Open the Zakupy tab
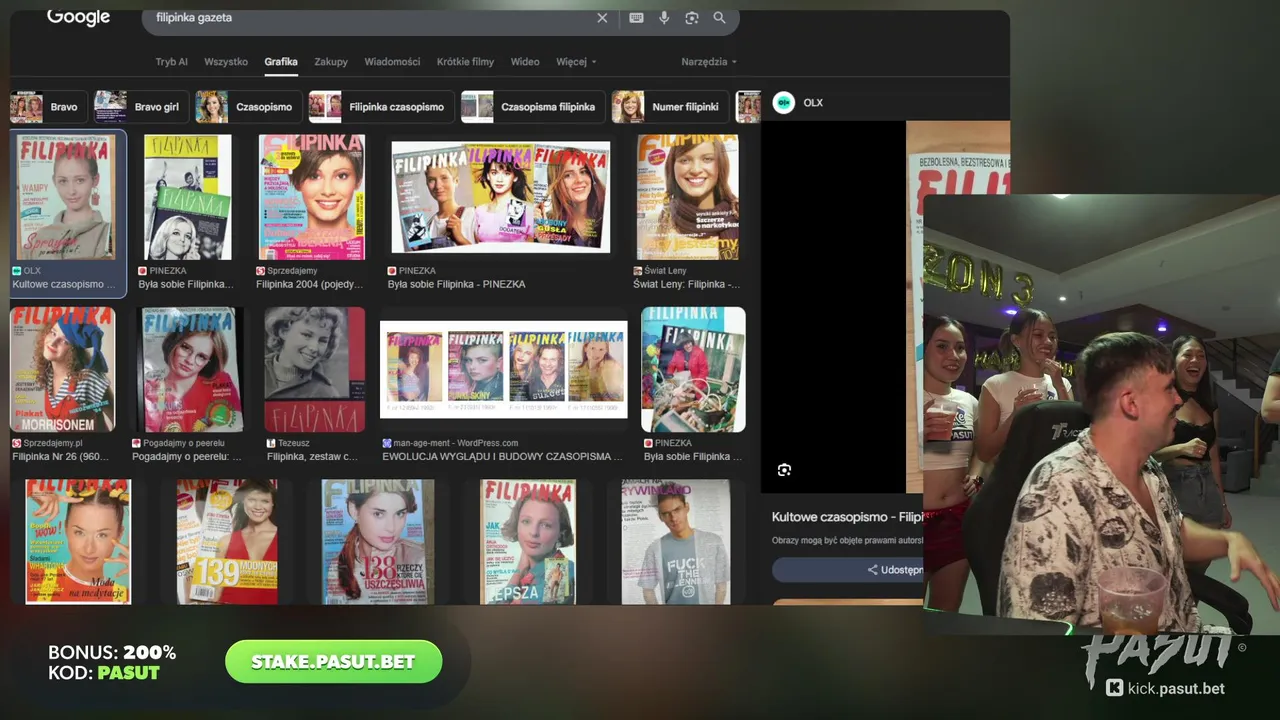Screen dimensions: 1280x720 pos(331,62)
